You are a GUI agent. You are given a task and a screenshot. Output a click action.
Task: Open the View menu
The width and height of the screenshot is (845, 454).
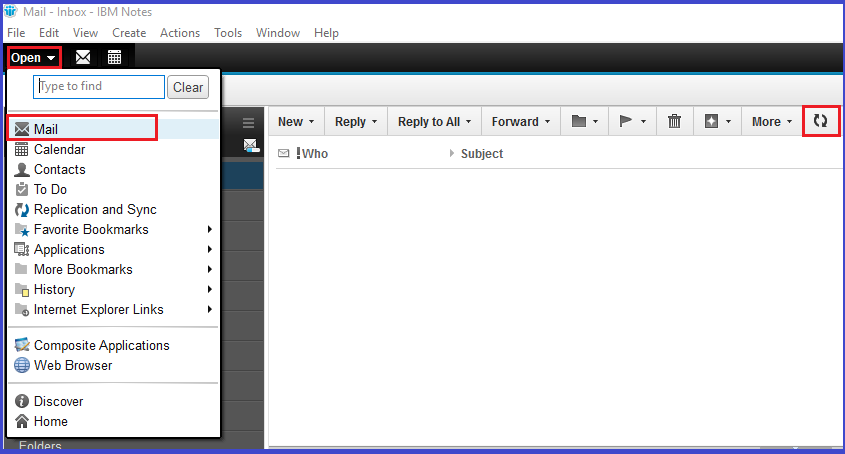85,33
